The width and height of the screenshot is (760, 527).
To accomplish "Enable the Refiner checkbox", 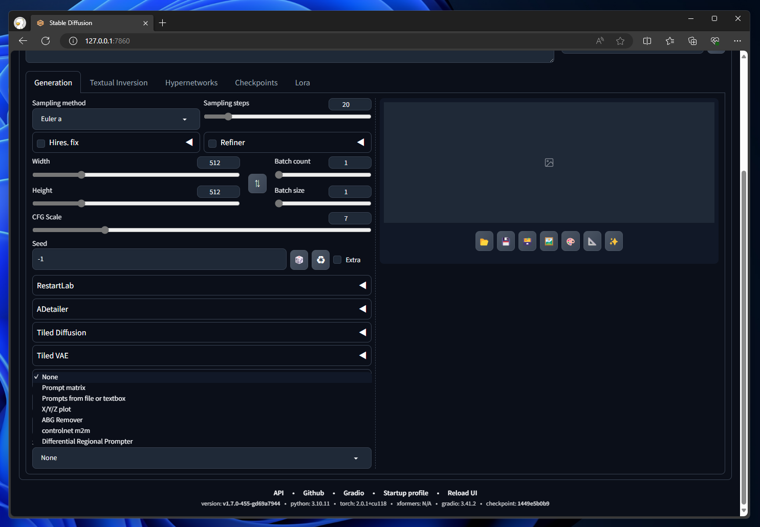I will pos(212,143).
